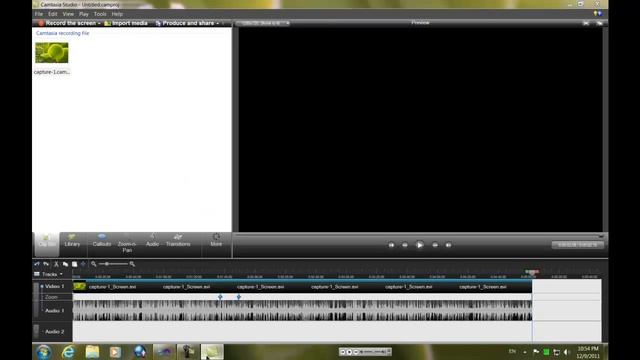The height and width of the screenshot is (360, 640).
Task: Open the Callouts tab
Action: [x=102, y=240]
